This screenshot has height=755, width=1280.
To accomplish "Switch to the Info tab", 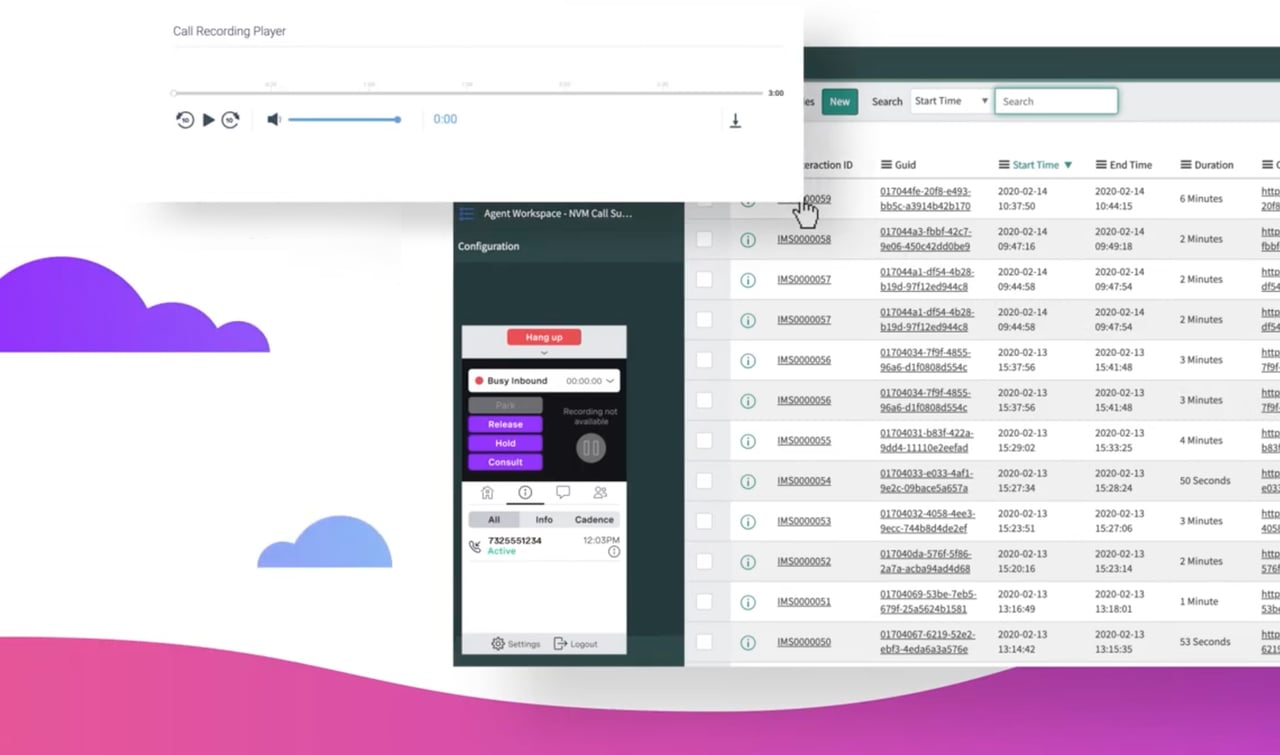I will tap(544, 519).
